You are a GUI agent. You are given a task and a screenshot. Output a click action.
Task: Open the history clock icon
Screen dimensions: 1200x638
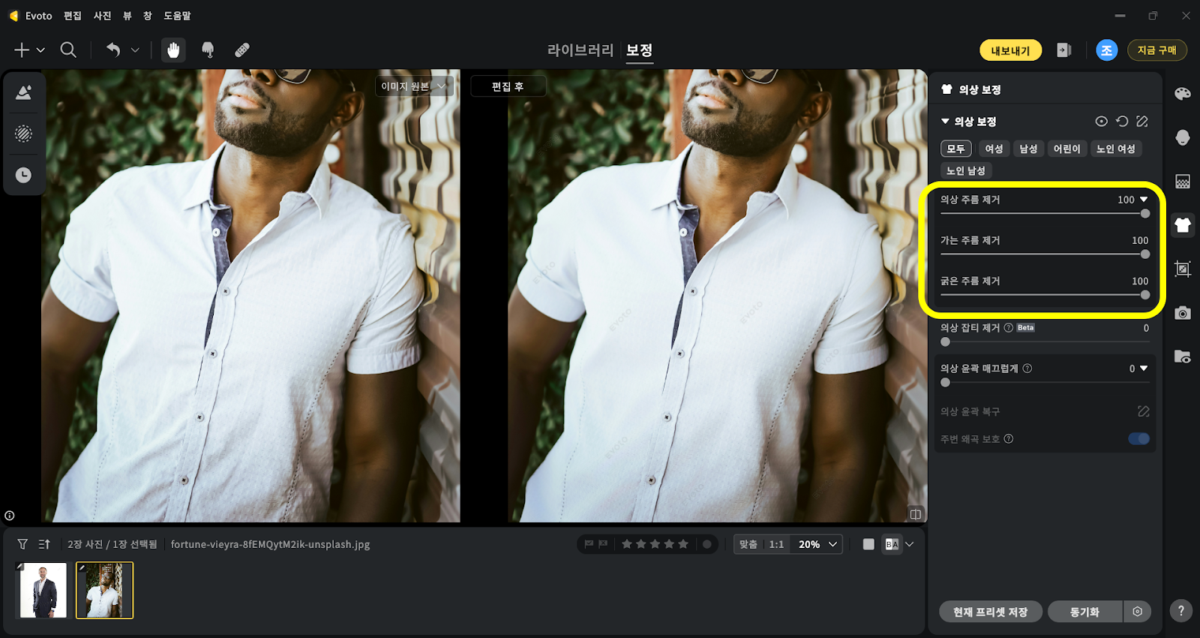(23, 175)
